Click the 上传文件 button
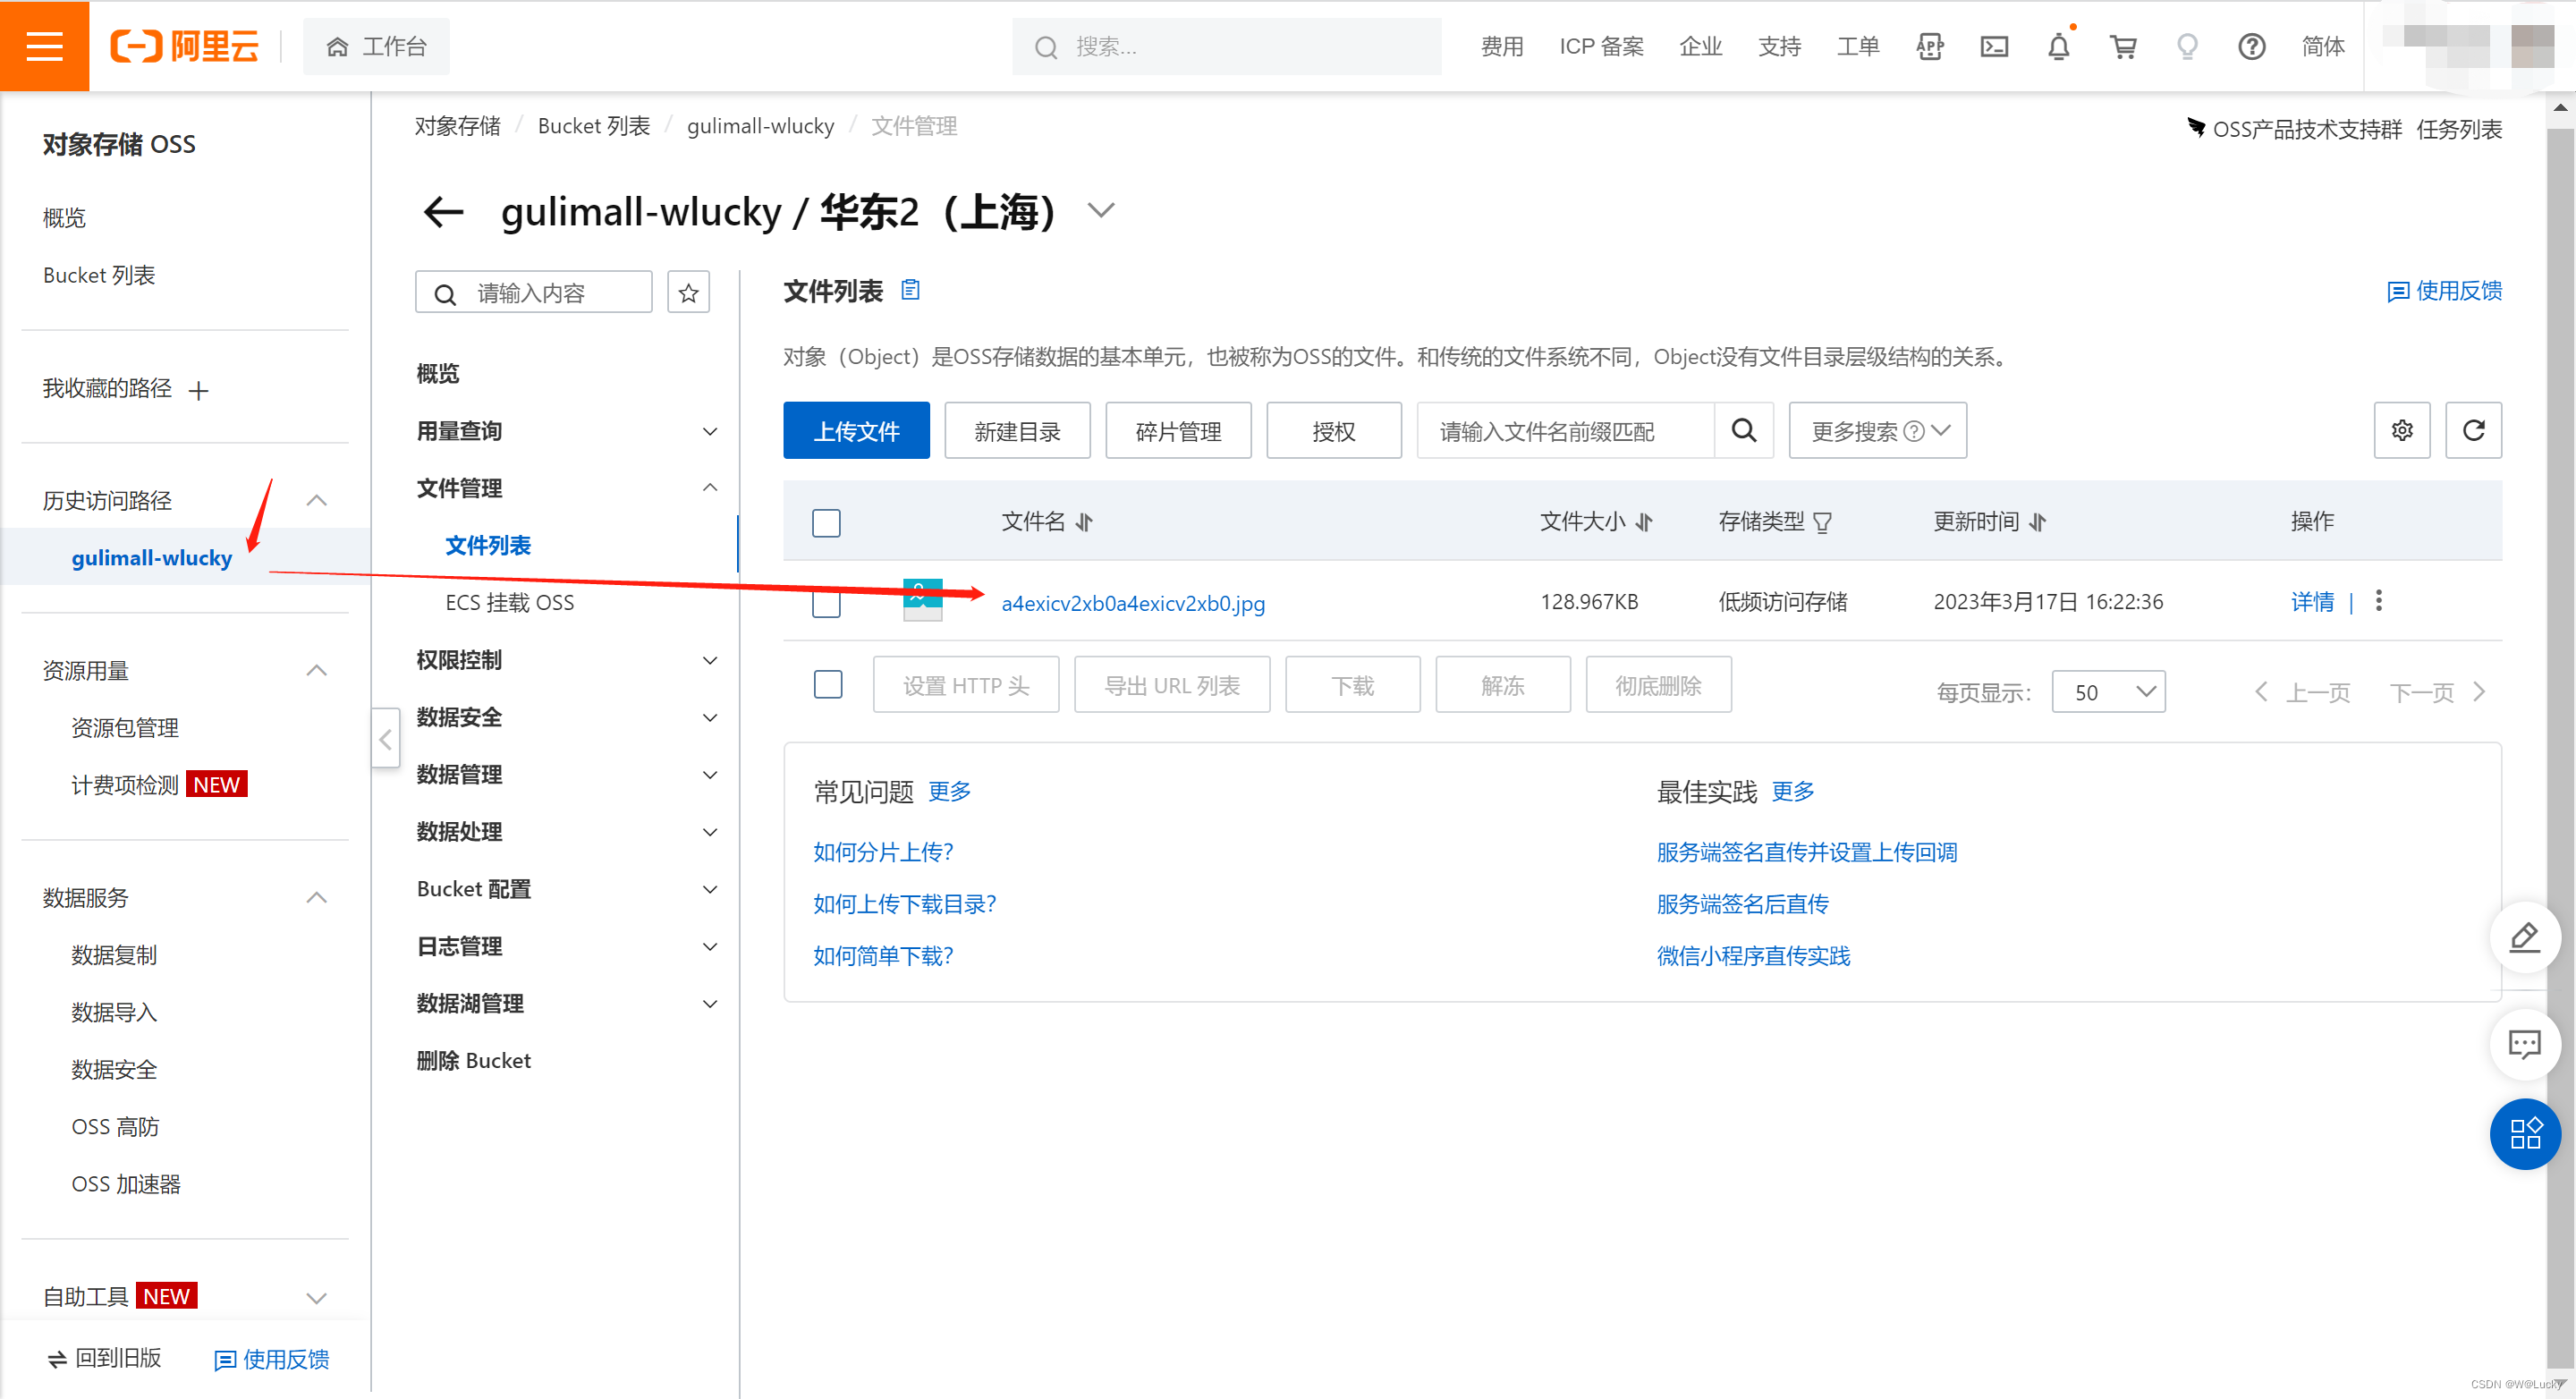 pyautogui.click(x=856, y=431)
